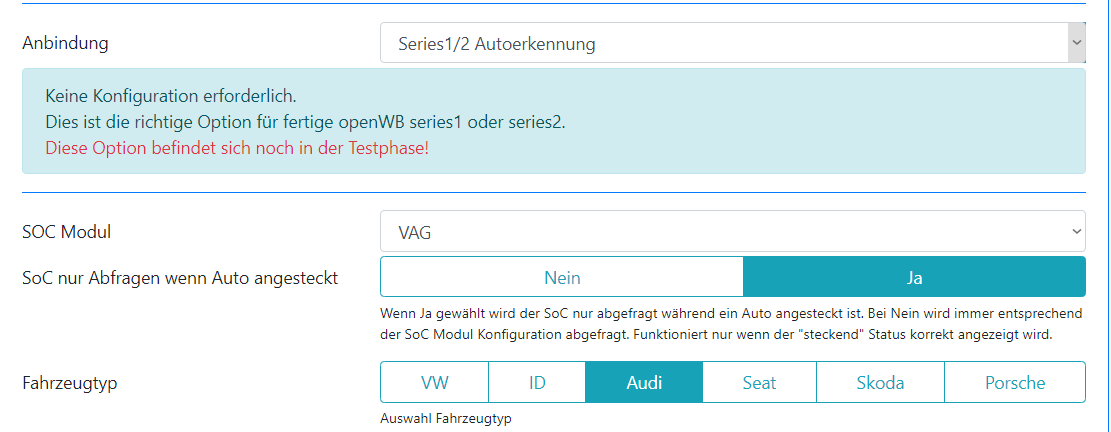
Task: Open the Anbindung dropdown showing Series1/2 Autoerkennung
Action: [x=720, y=44]
